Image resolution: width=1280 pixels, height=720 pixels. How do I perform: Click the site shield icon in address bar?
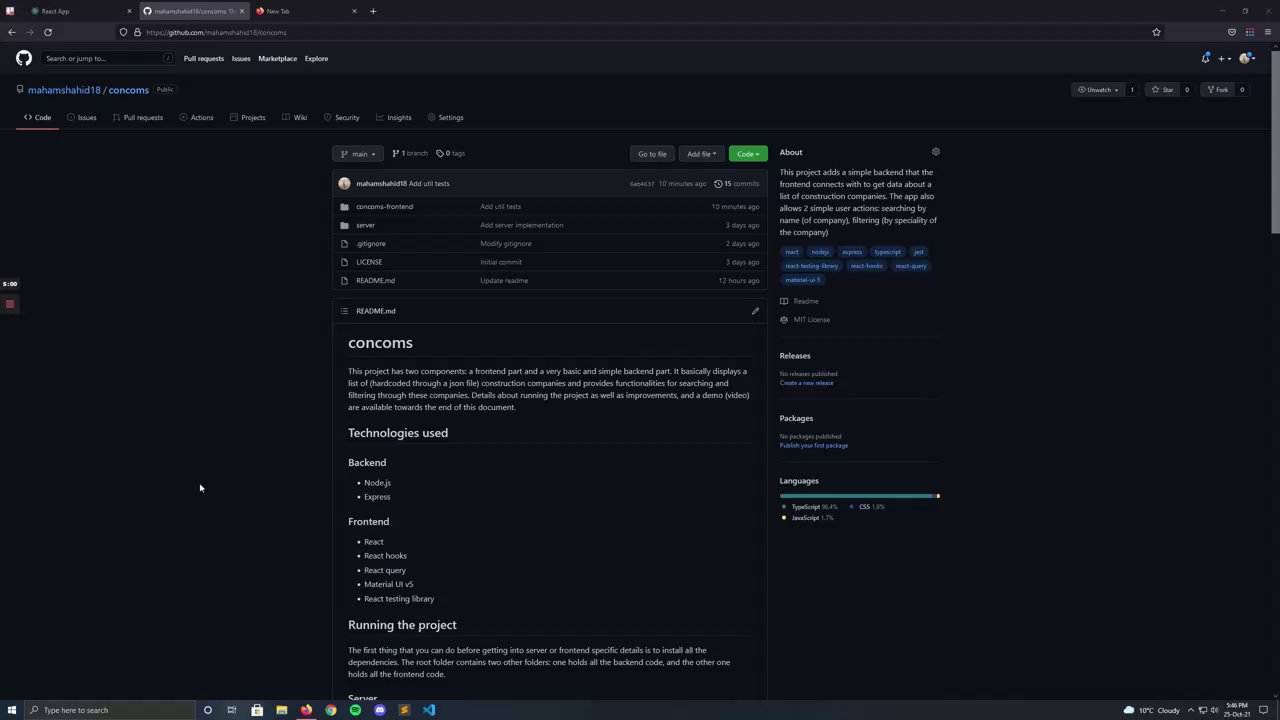124,32
